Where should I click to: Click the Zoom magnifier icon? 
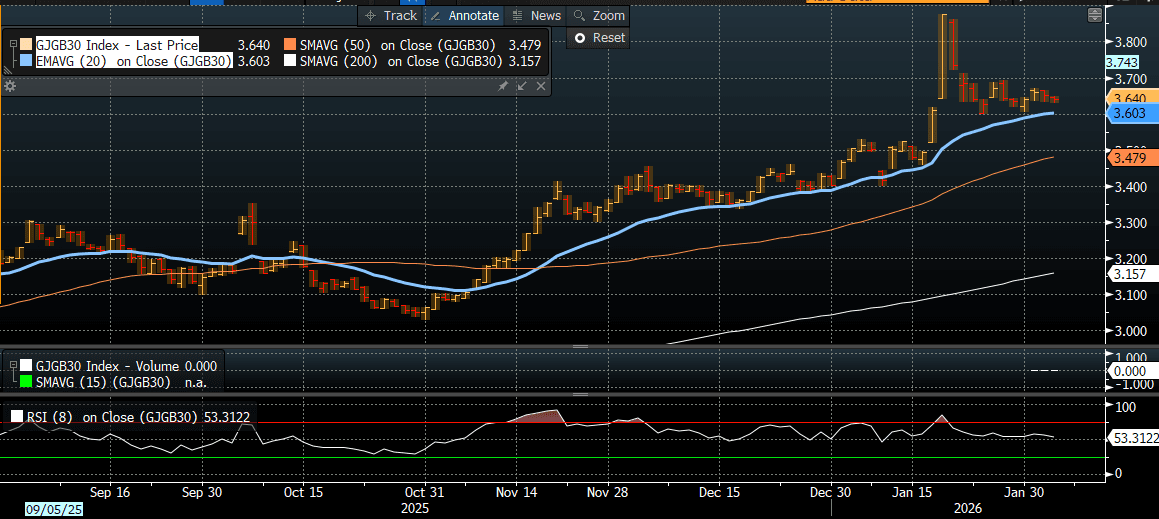[x=579, y=16]
